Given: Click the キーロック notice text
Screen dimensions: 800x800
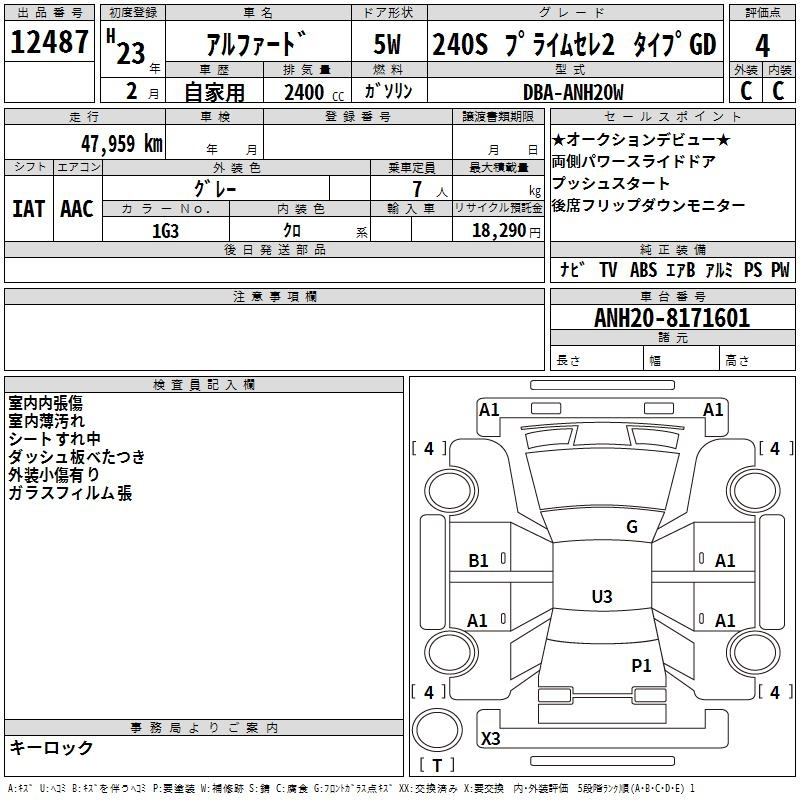Looking at the screenshot, I should tap(51, 748).
